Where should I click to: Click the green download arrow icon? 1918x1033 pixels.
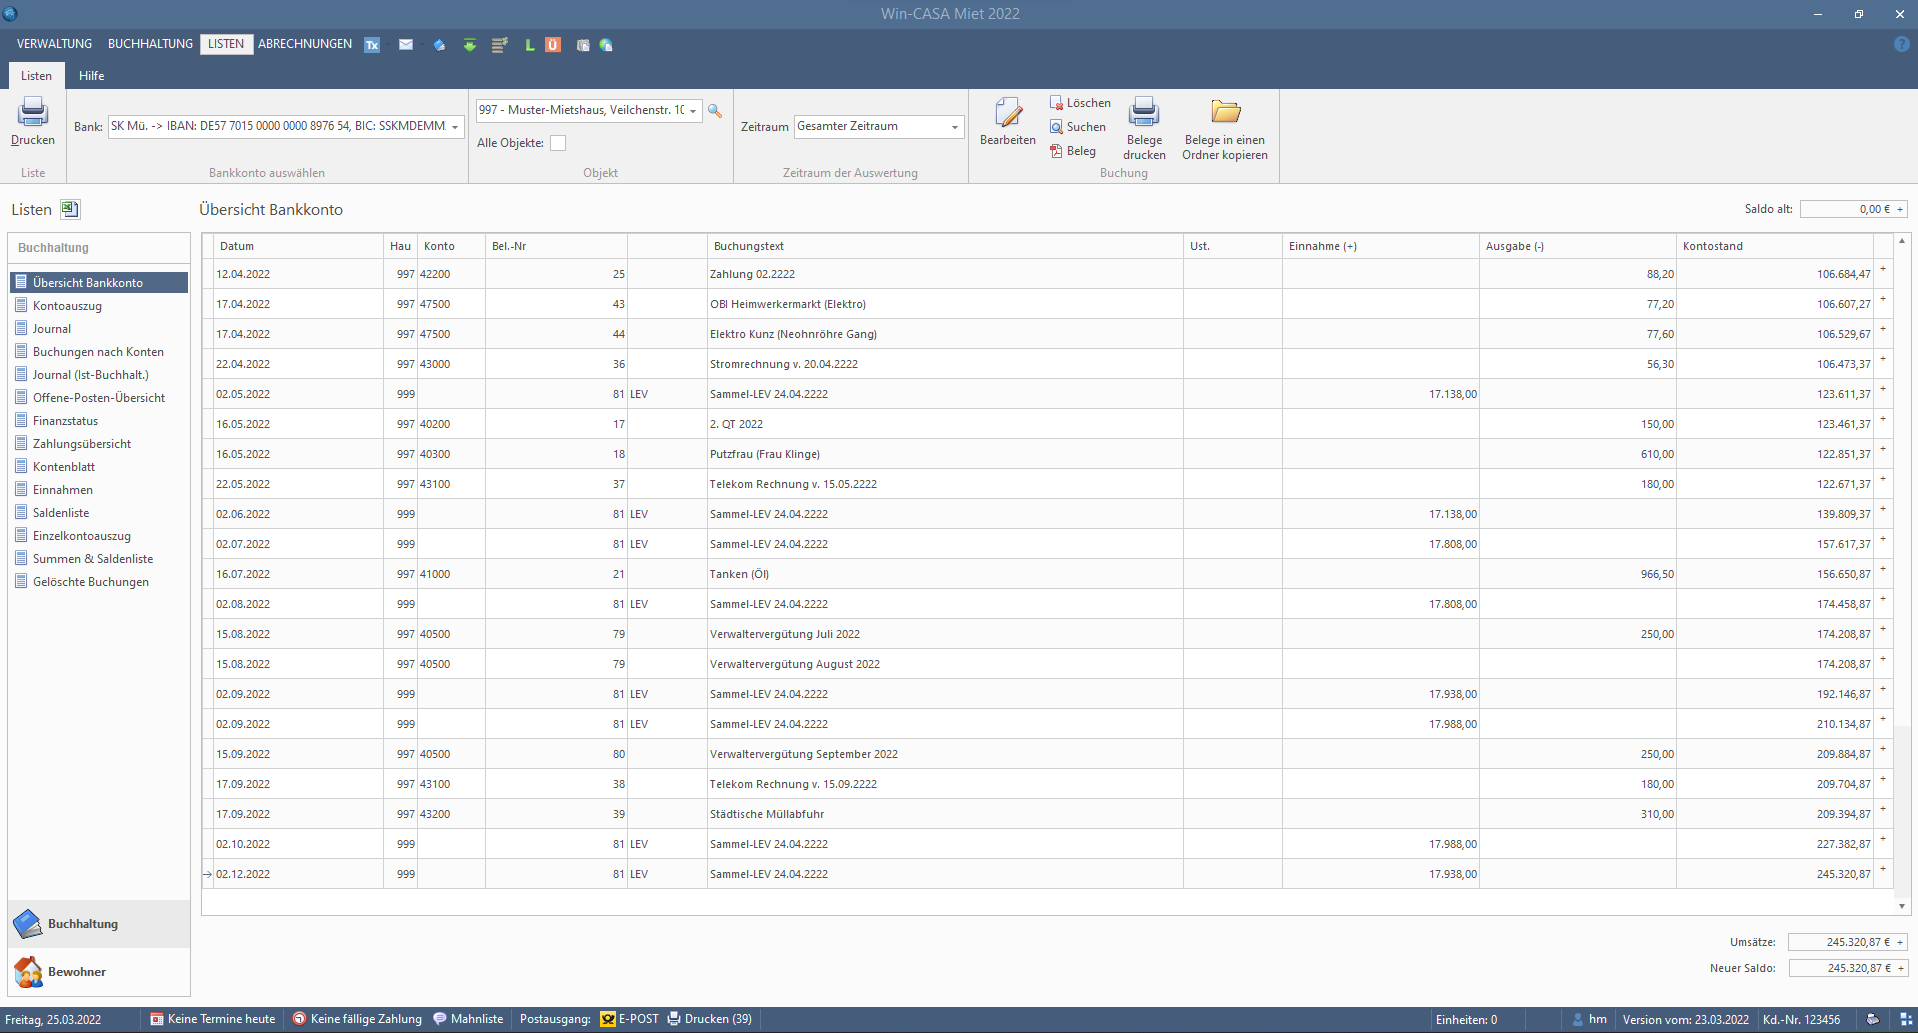469,45
